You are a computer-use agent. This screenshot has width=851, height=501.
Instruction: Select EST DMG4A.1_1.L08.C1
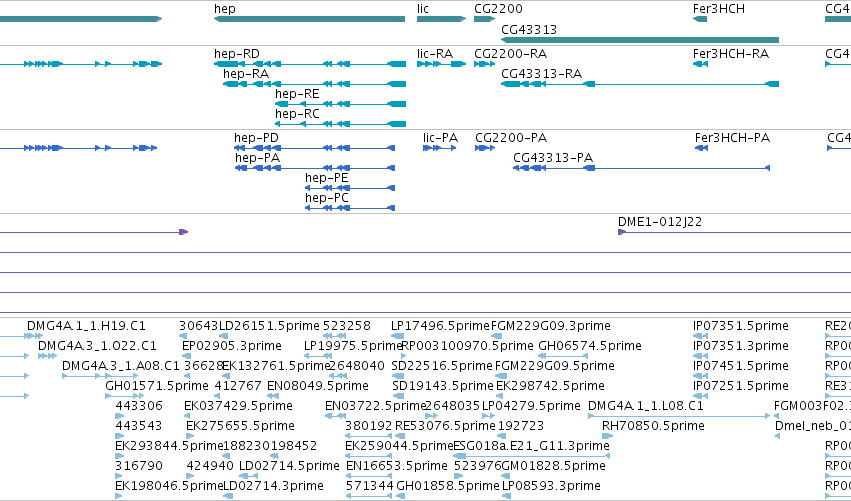679,416
